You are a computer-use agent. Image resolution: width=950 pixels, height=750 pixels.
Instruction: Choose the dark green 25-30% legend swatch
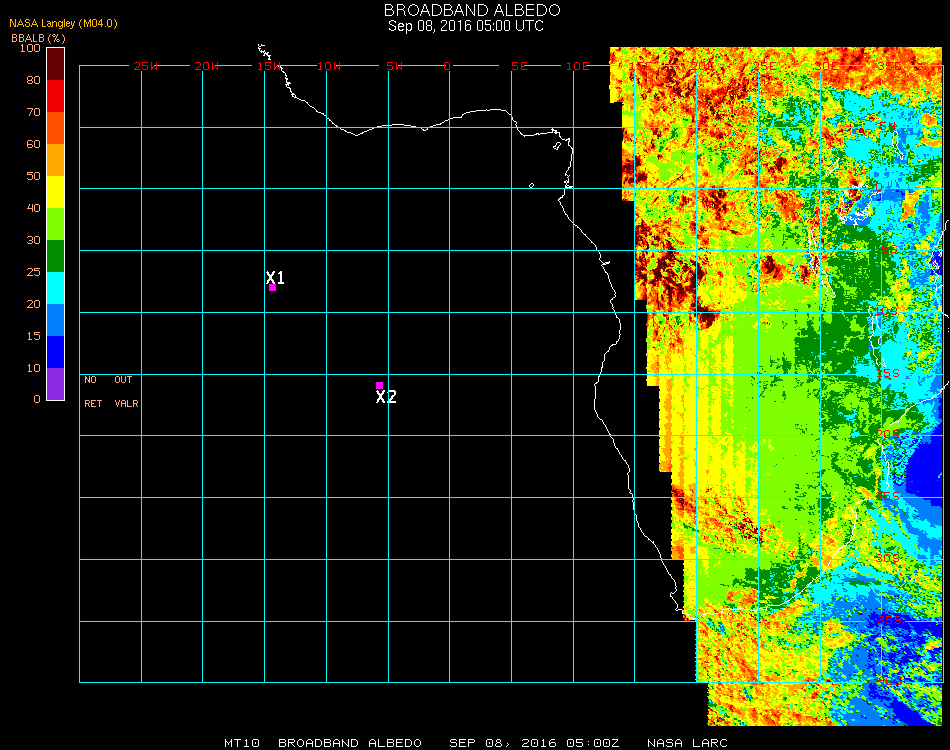click(x=55, y=256)
